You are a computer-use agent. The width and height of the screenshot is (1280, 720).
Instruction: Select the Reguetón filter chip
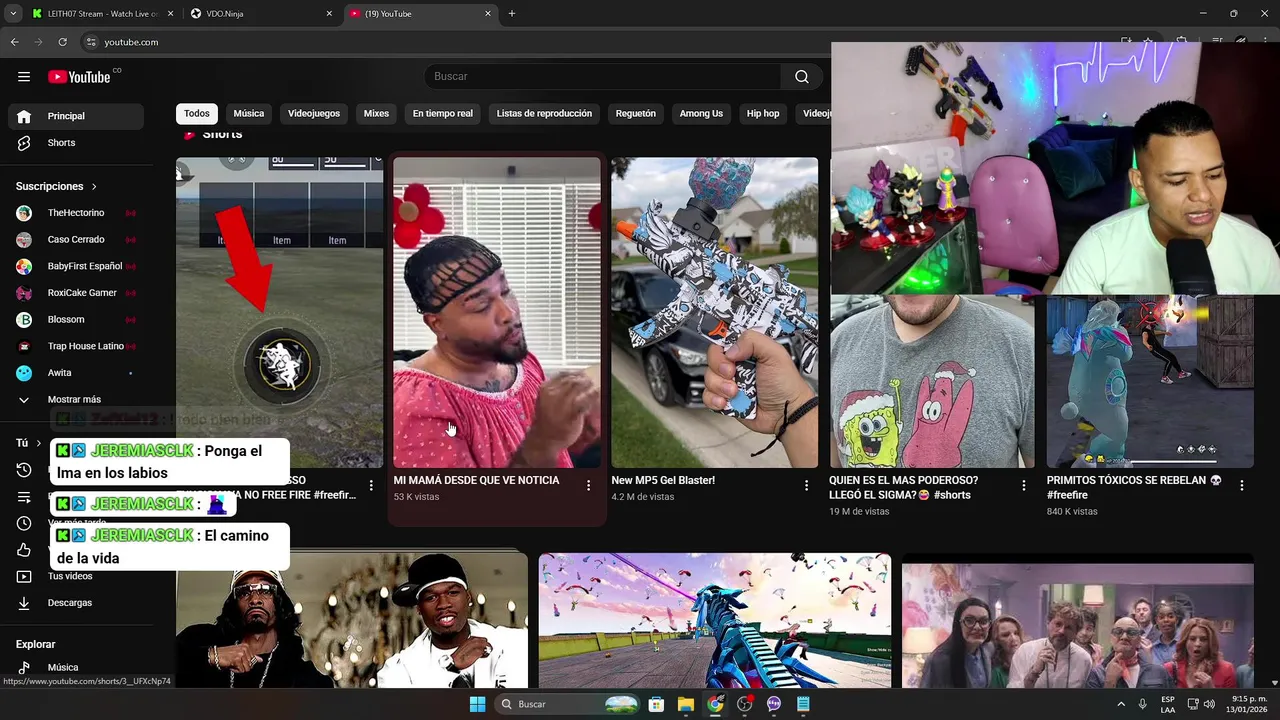[636, 114]
